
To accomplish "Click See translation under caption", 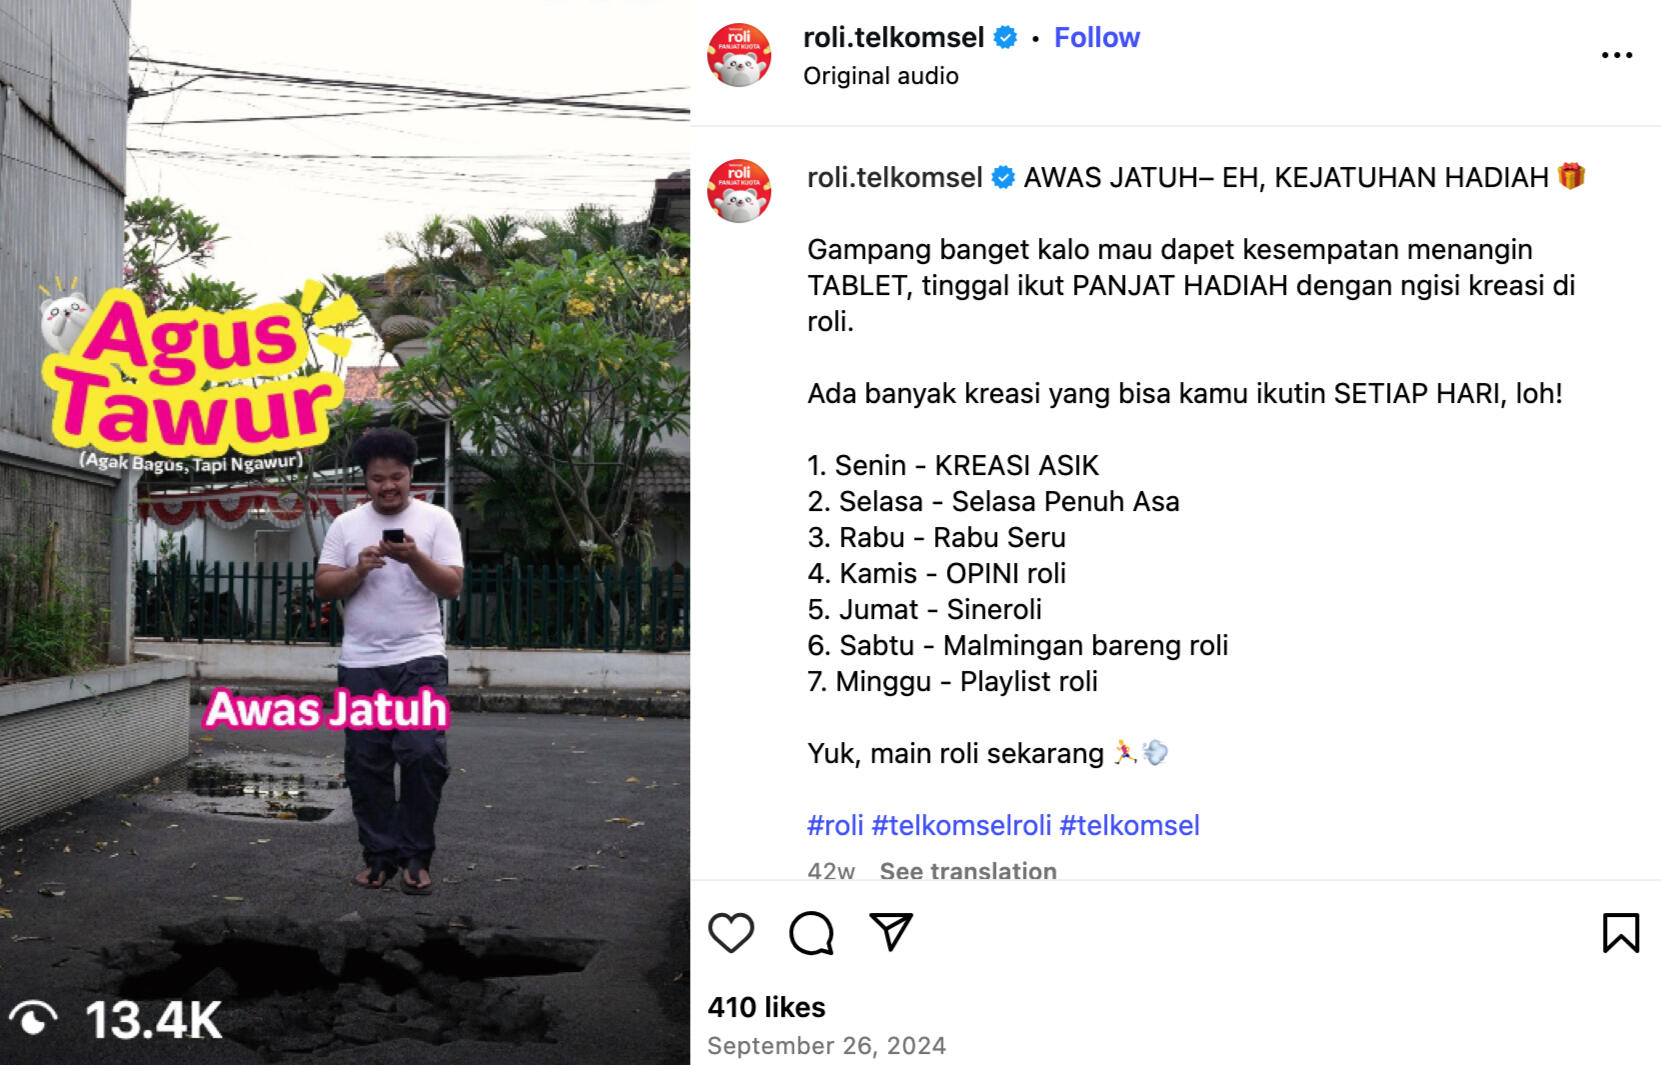I will [x=968, y=870].
